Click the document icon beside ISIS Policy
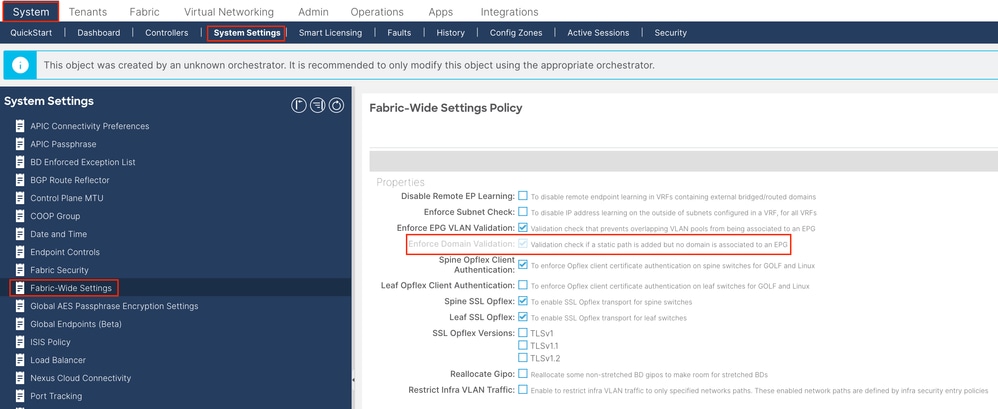This screenshot has width=998, height=409. click(x=20, y=342)
